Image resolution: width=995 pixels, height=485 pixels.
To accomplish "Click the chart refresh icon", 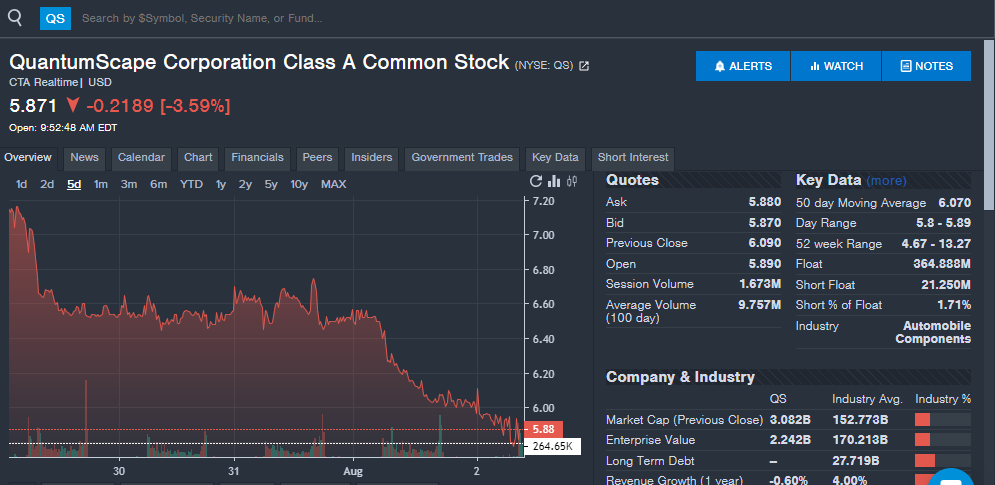I will coord(536,182).
